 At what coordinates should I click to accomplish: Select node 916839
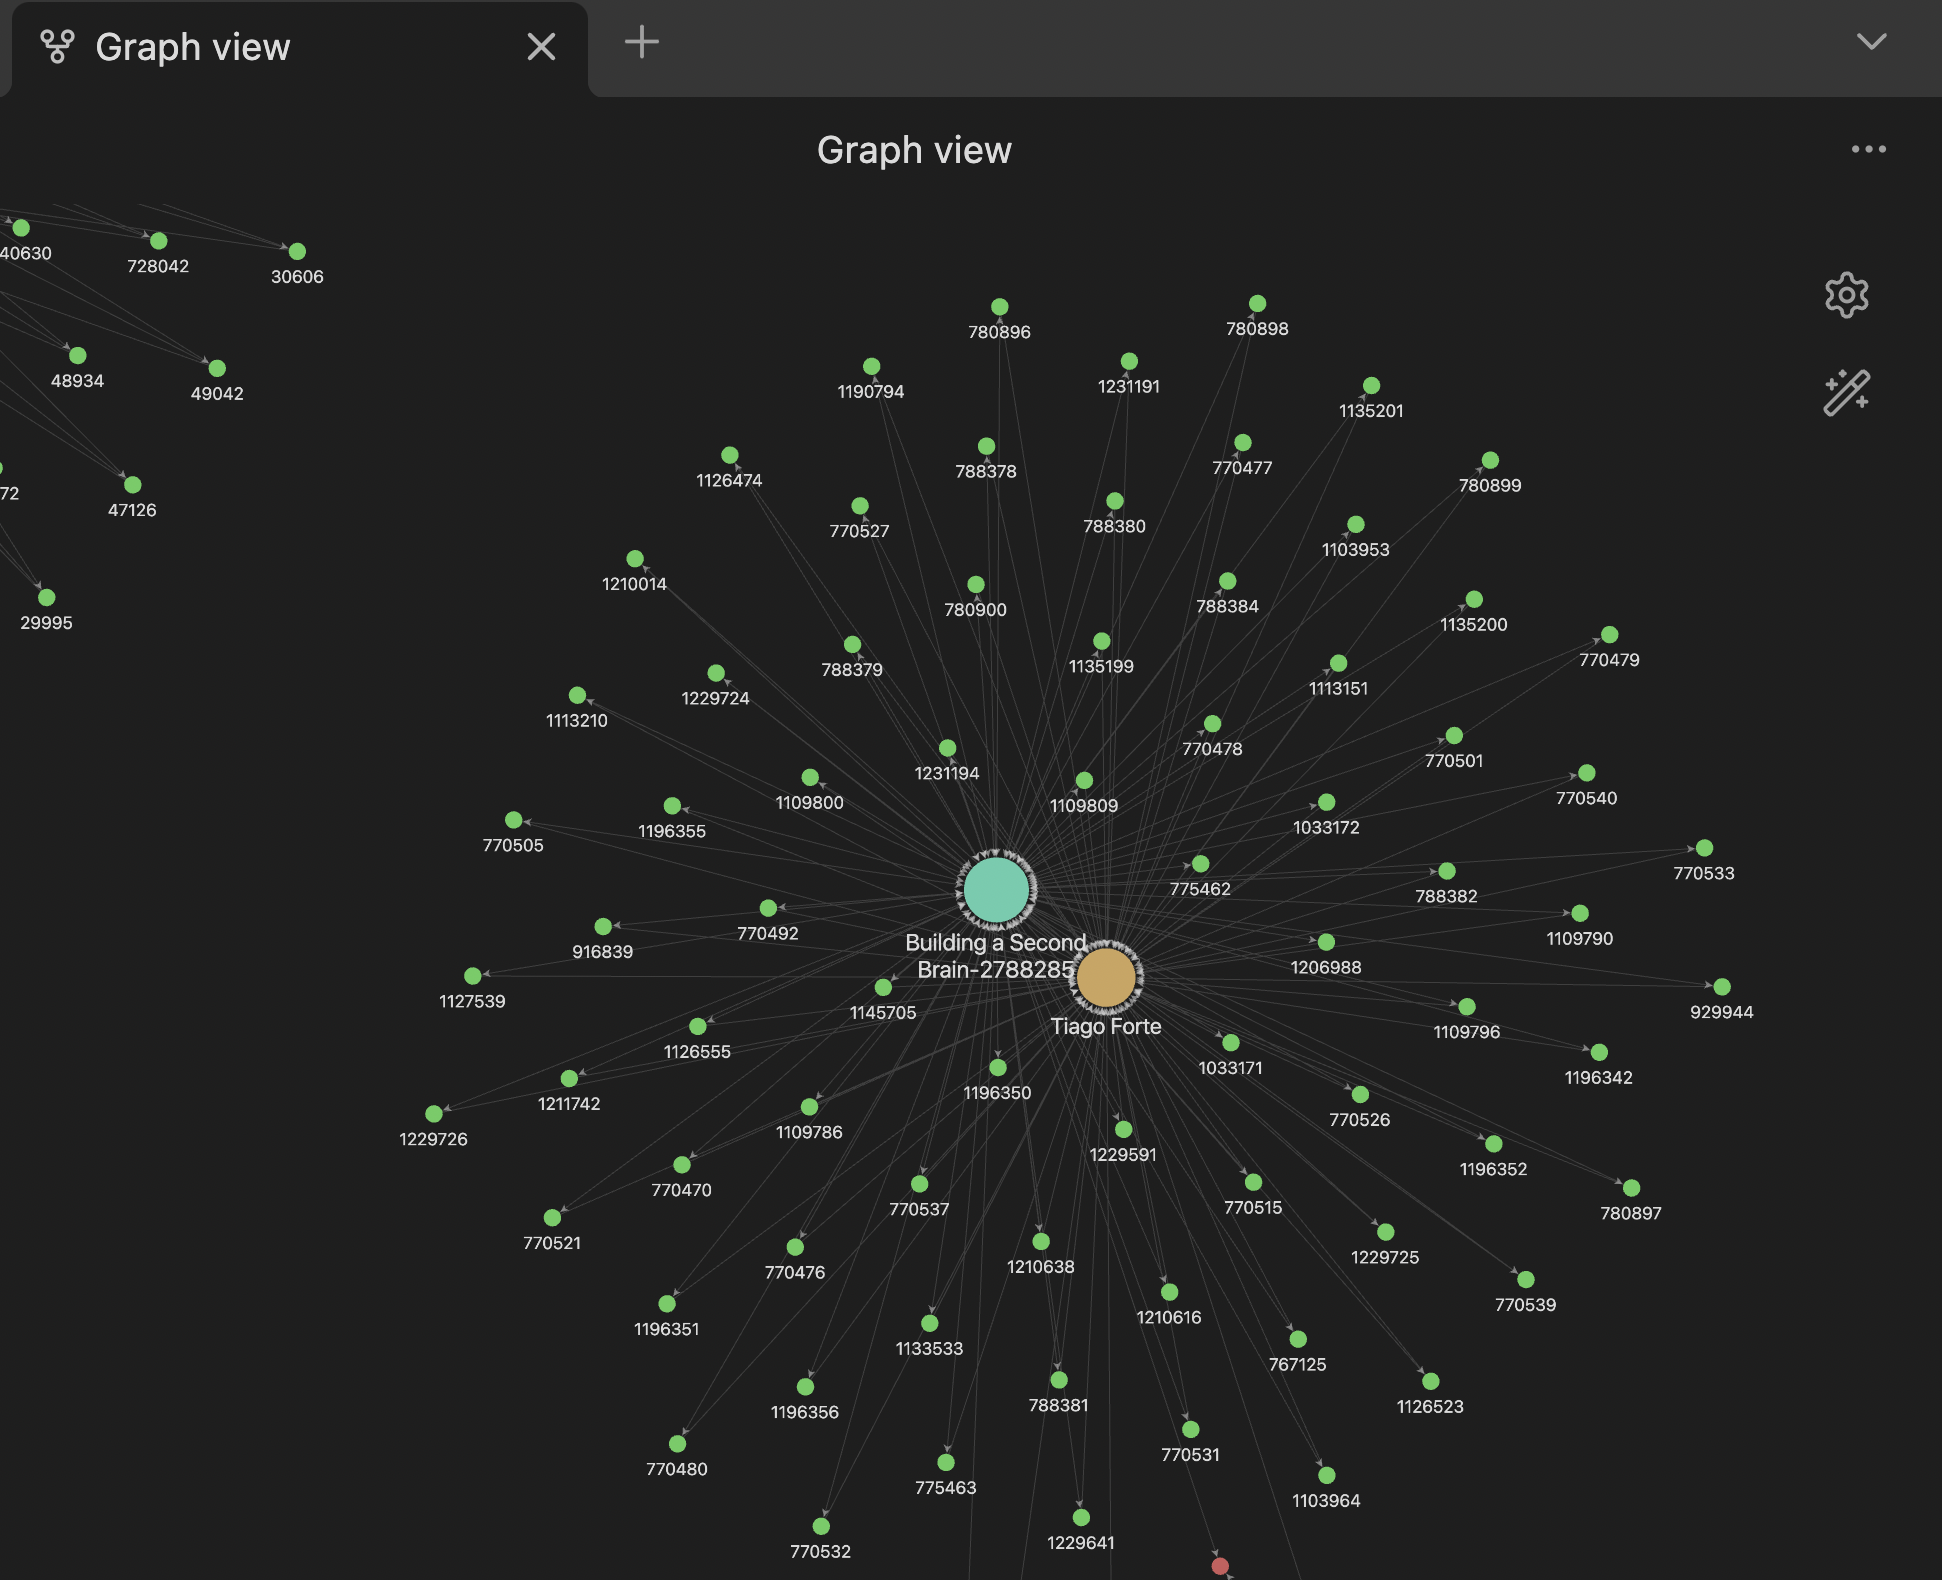[x=602, y=927]
